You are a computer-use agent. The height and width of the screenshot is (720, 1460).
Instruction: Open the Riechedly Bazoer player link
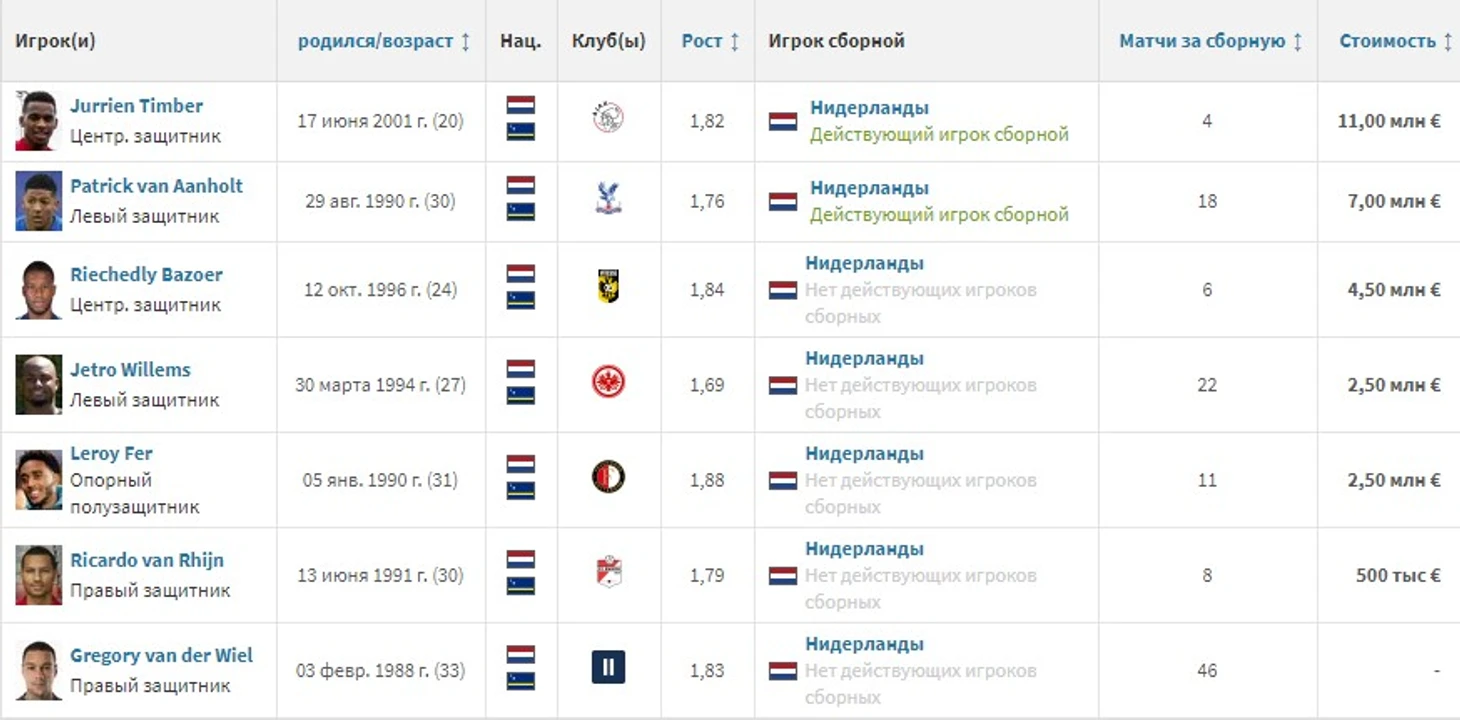[146, 275]
